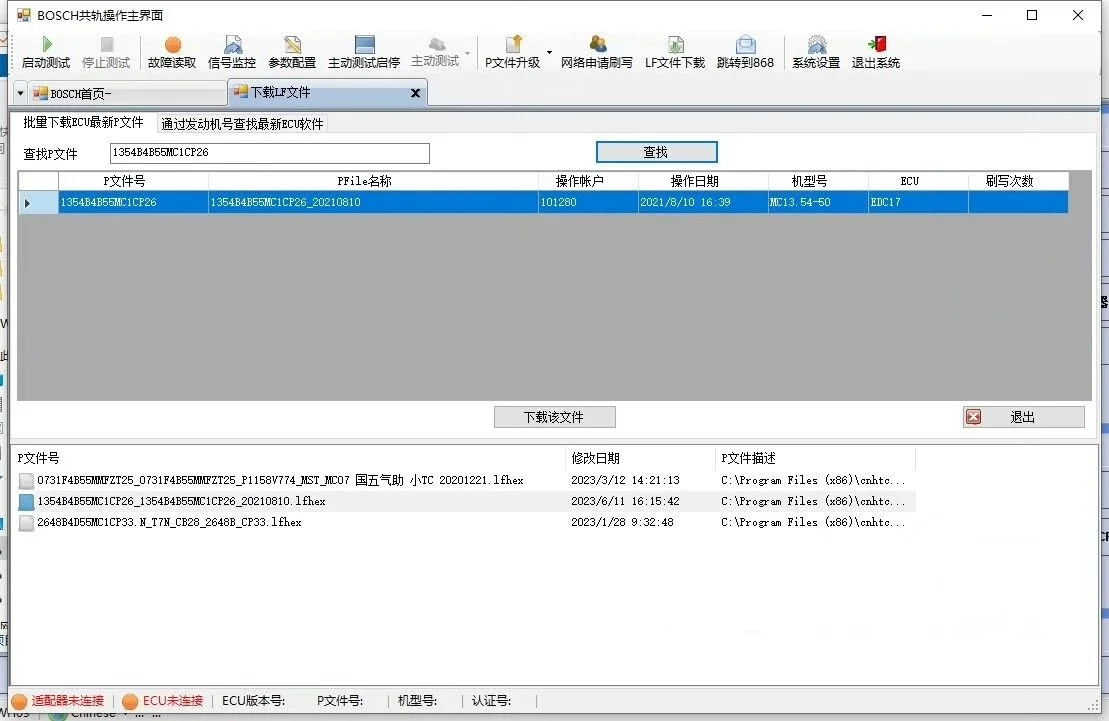The width and height of the screenshot is (1109, 721).
Task: Click the ECU未连接 status indicator
Action: coord(163,700)
